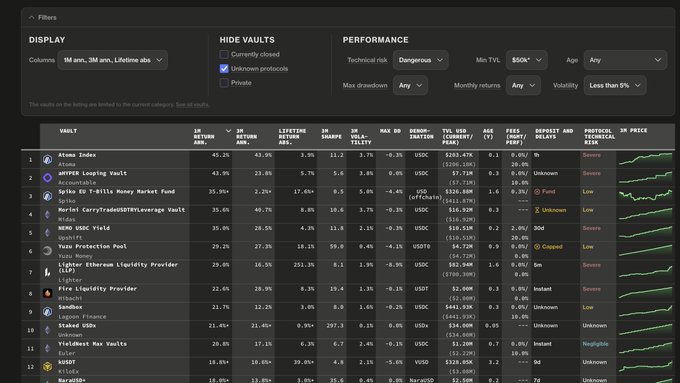Image resolution: width=680 pixels, height=383 pixels.
Task: Click the NEMO USDC Yield icon
Action: pos(47,232)
